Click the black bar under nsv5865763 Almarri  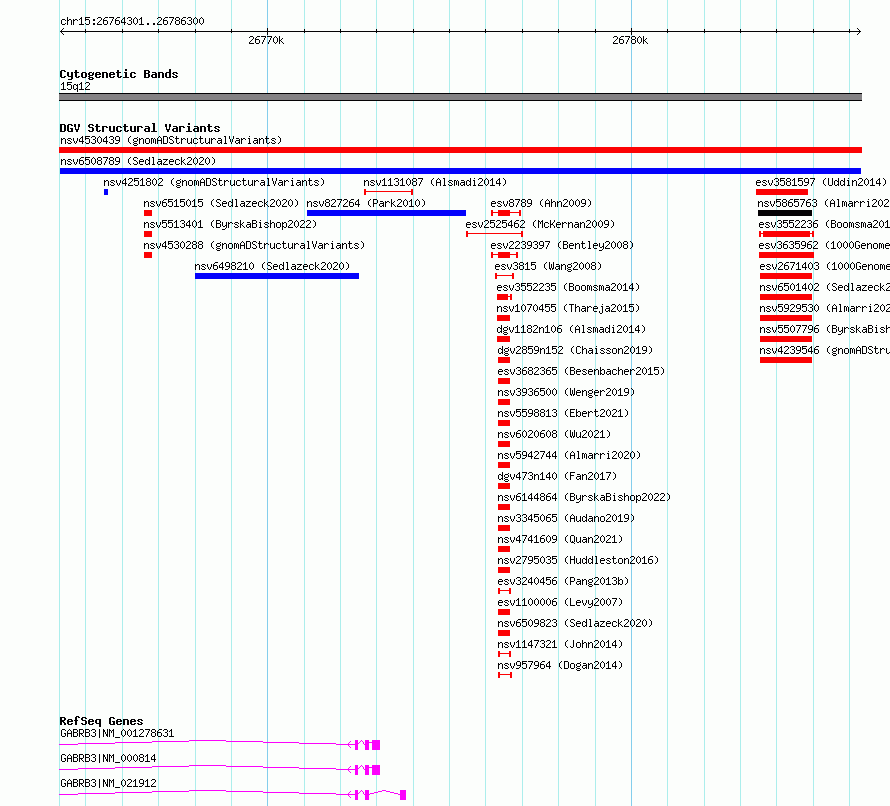(785, 213)
